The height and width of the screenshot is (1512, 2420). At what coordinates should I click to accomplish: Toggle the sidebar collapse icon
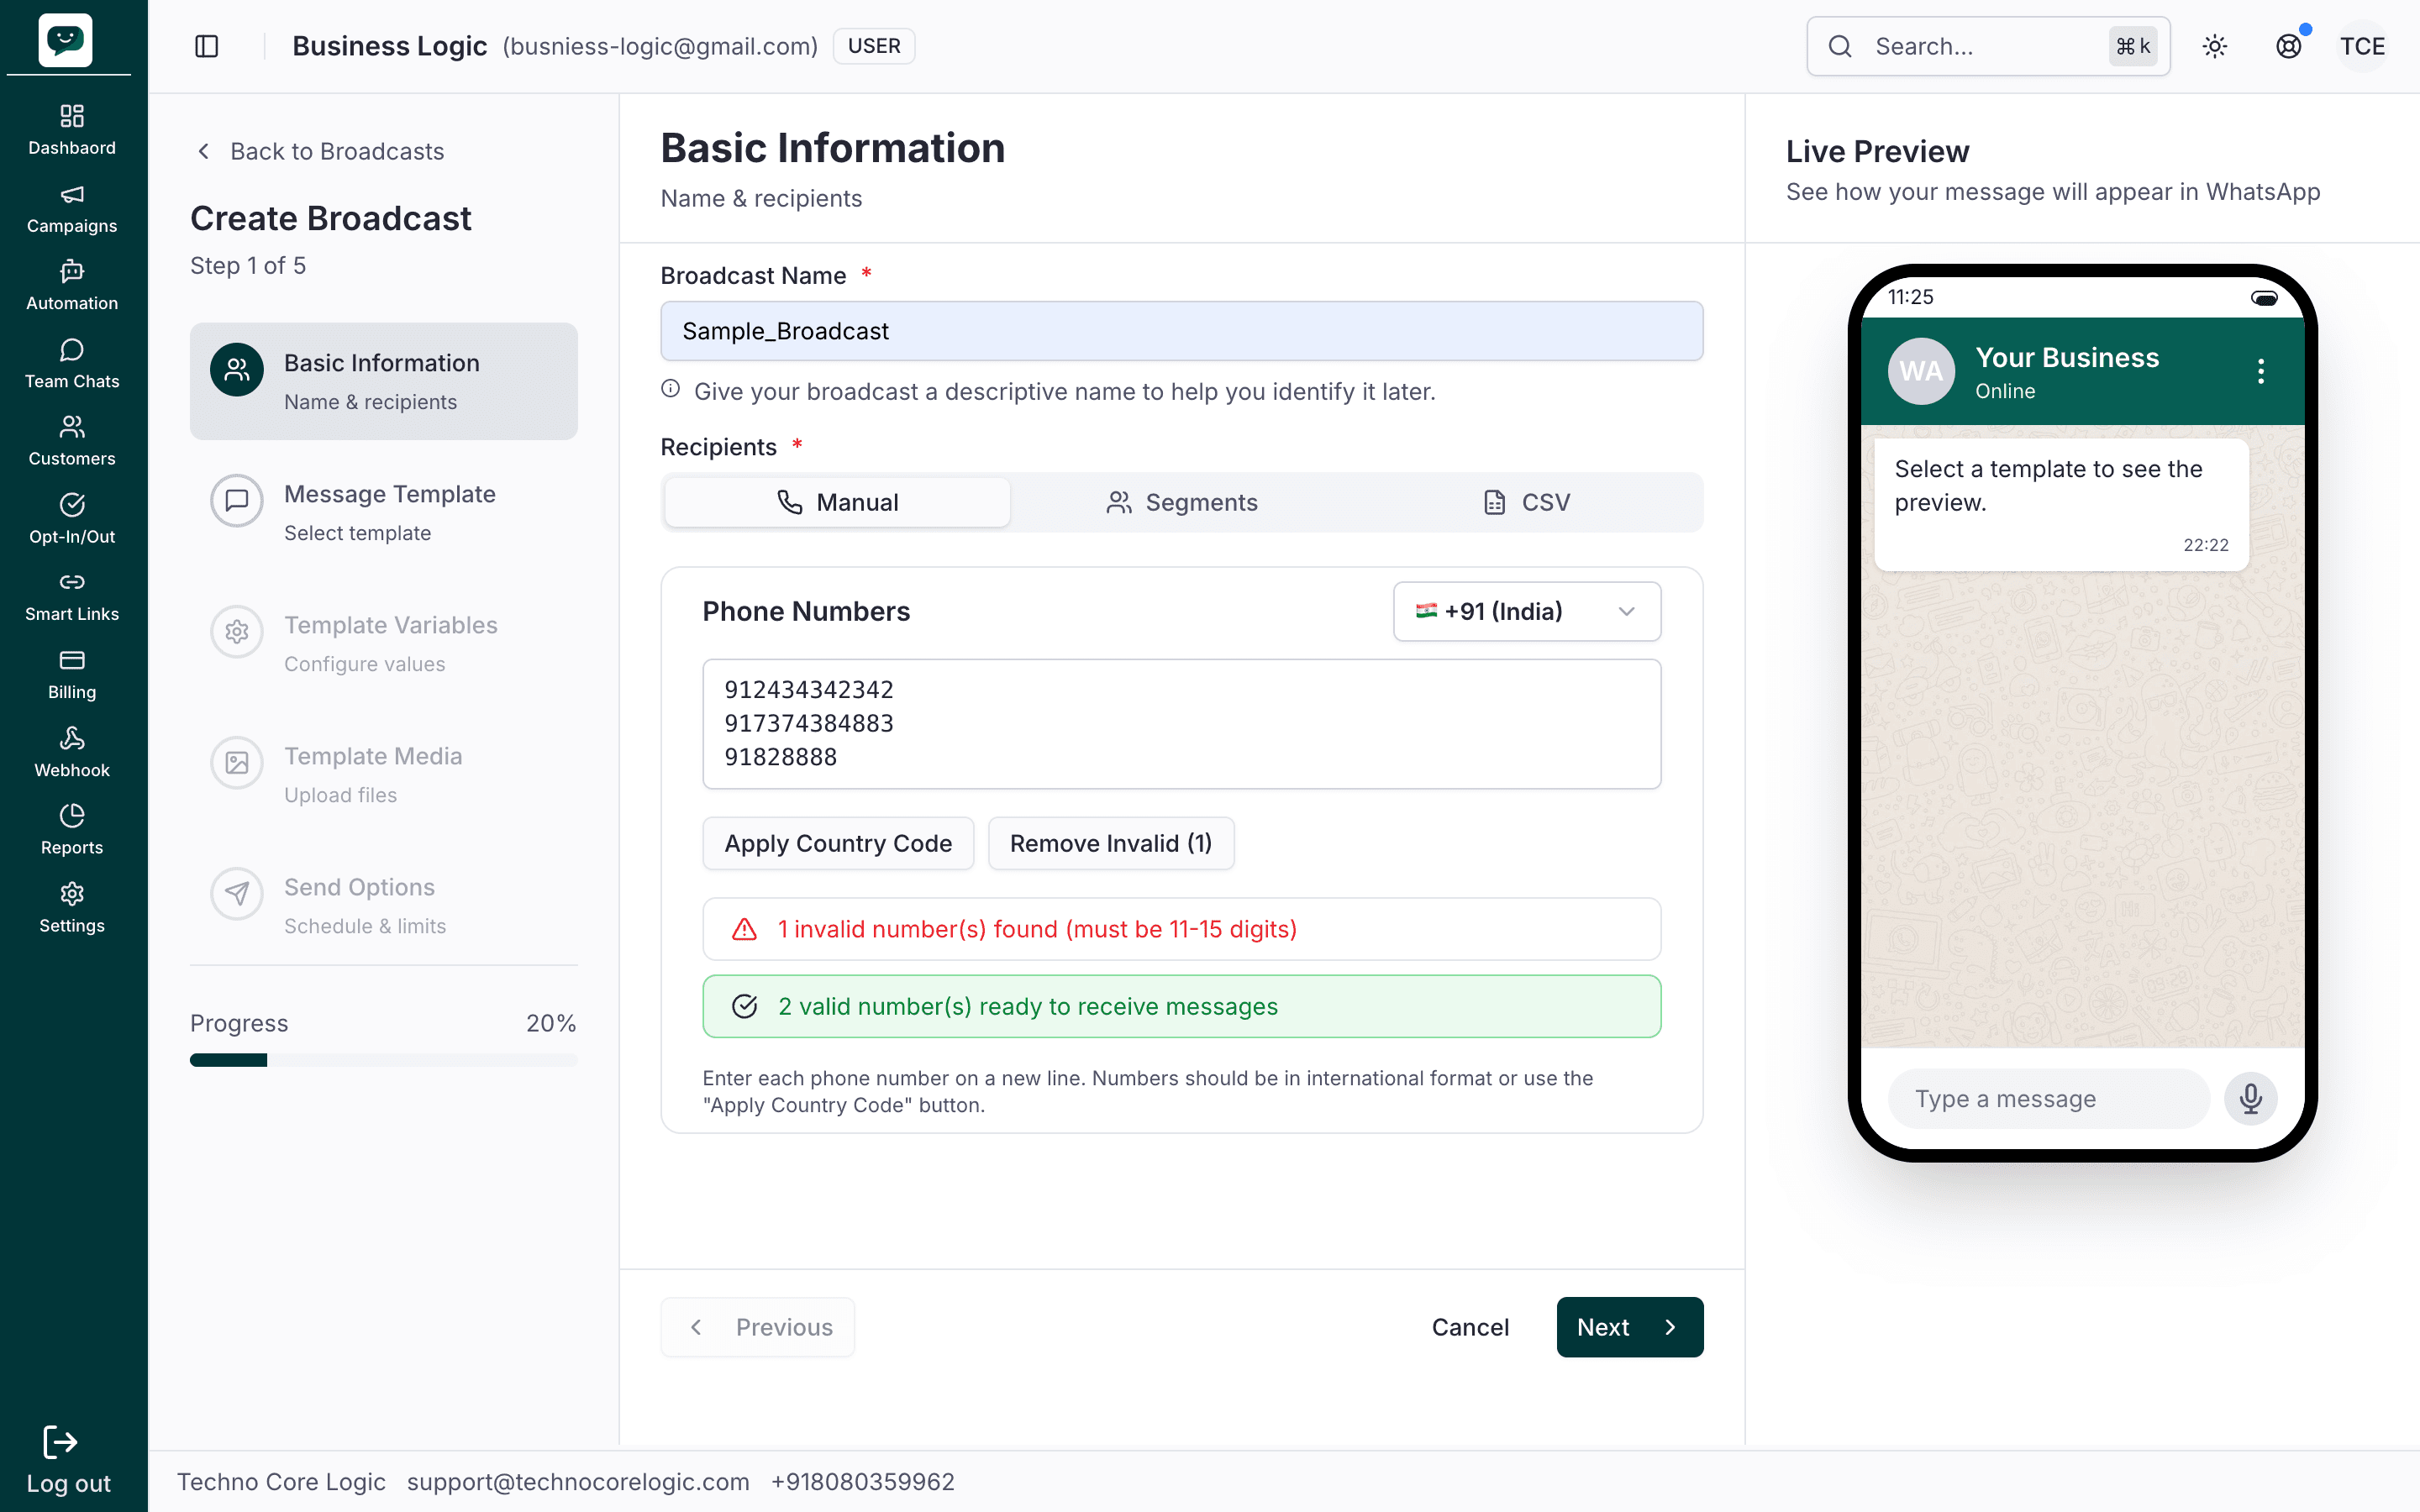click(x=207, y=46)
